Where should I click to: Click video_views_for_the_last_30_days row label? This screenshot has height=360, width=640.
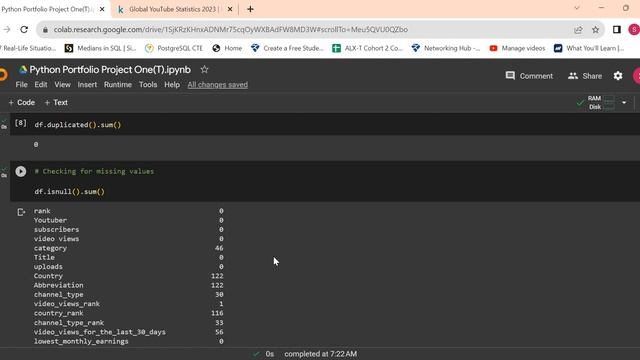[100, 332]
